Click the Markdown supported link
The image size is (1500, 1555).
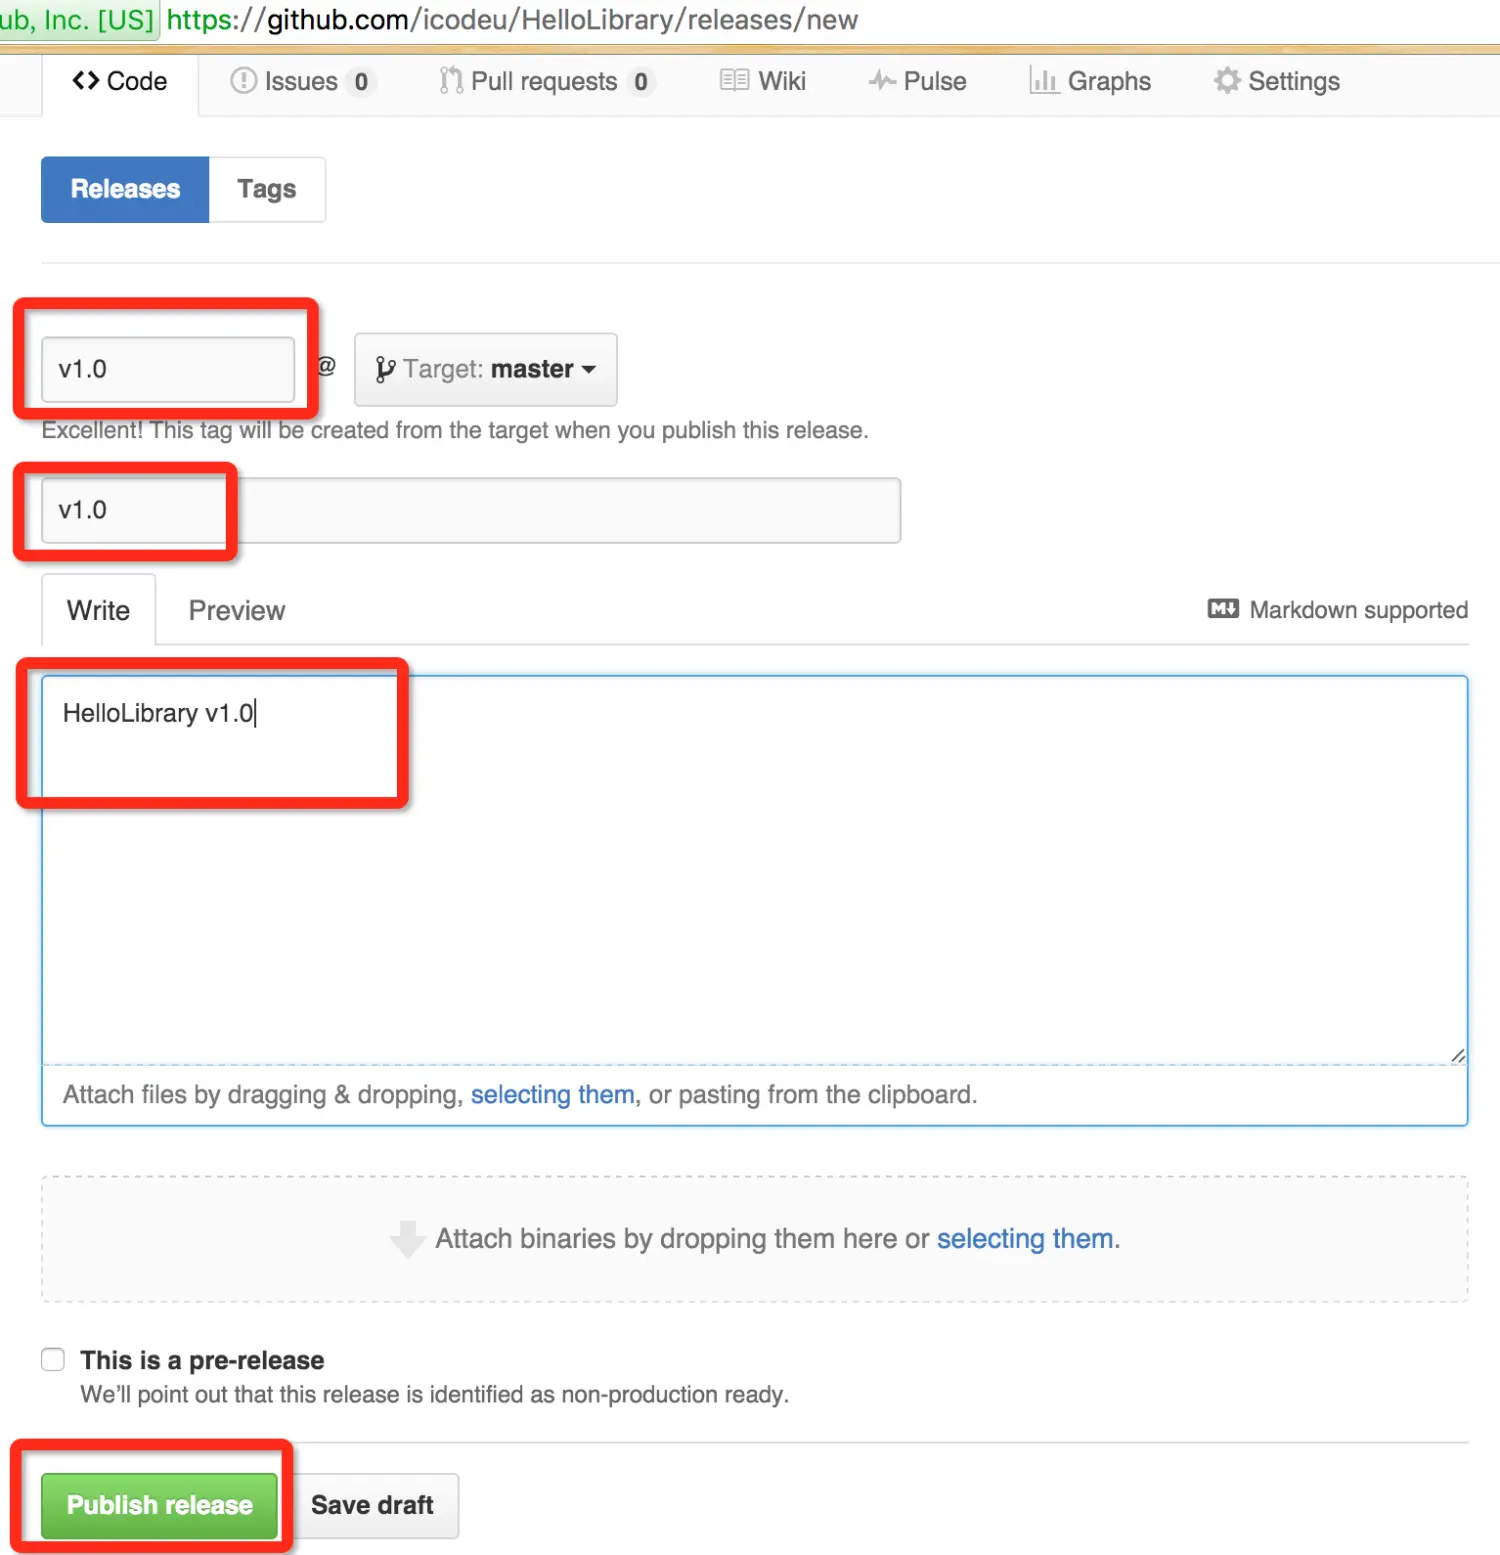click(1338, 610)
